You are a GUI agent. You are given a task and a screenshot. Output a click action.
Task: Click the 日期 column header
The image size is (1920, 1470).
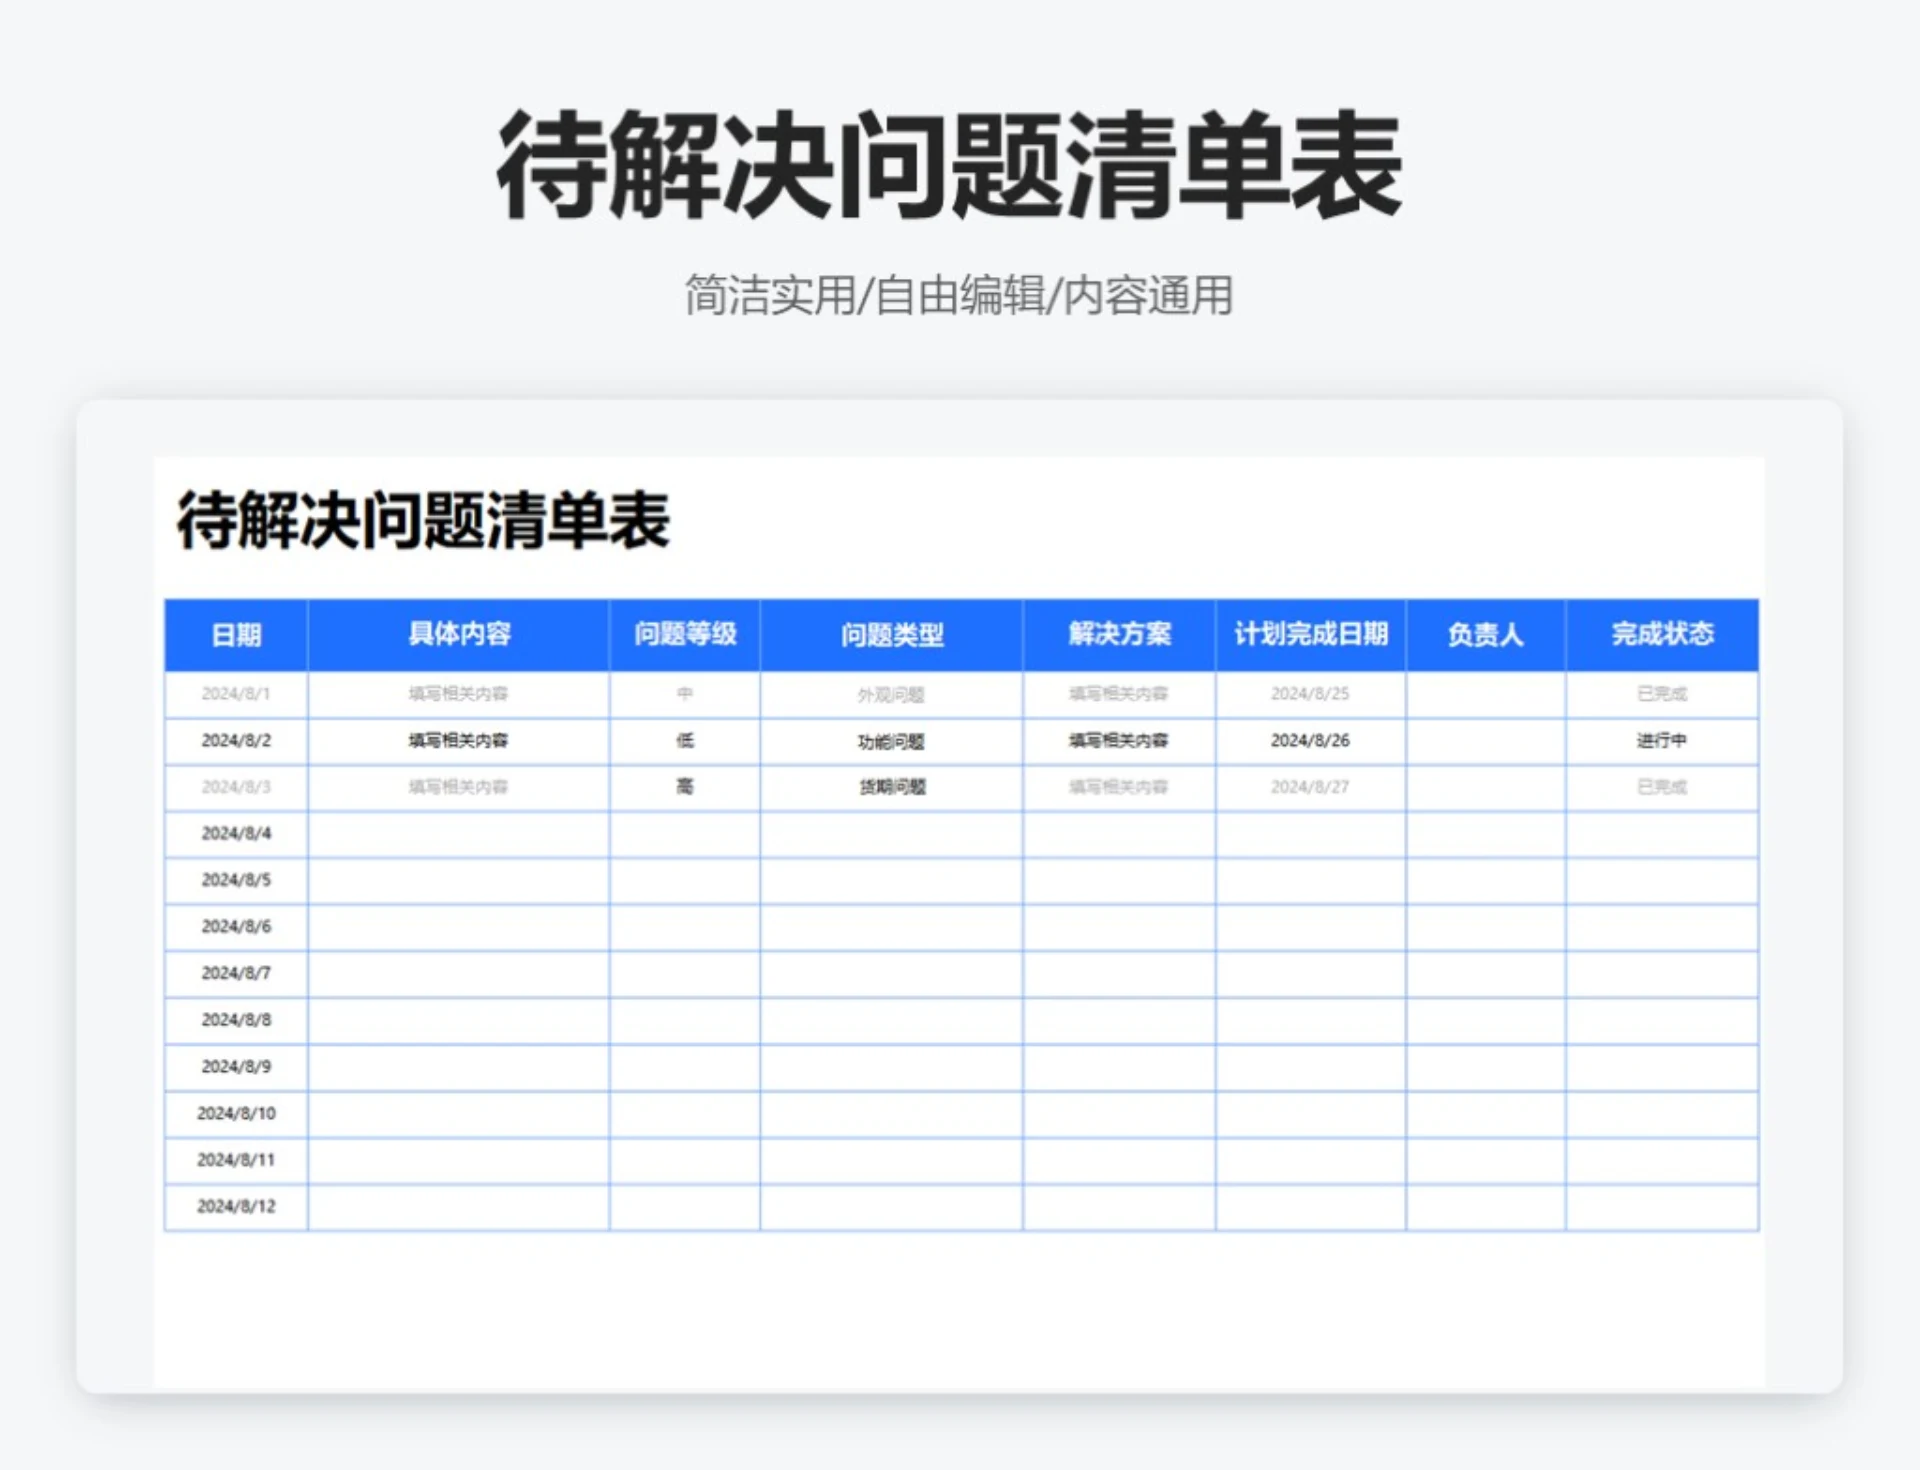236,635
